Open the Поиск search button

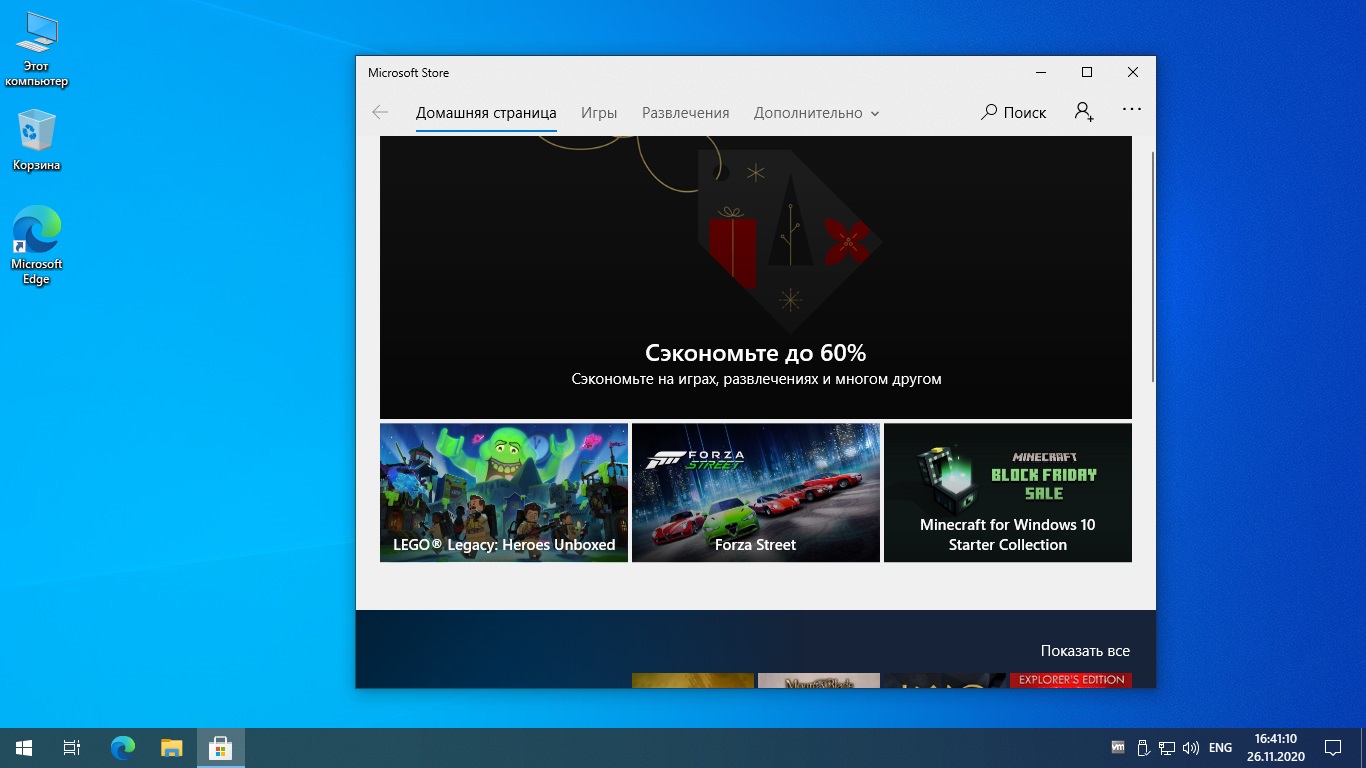pos(1013,112)
